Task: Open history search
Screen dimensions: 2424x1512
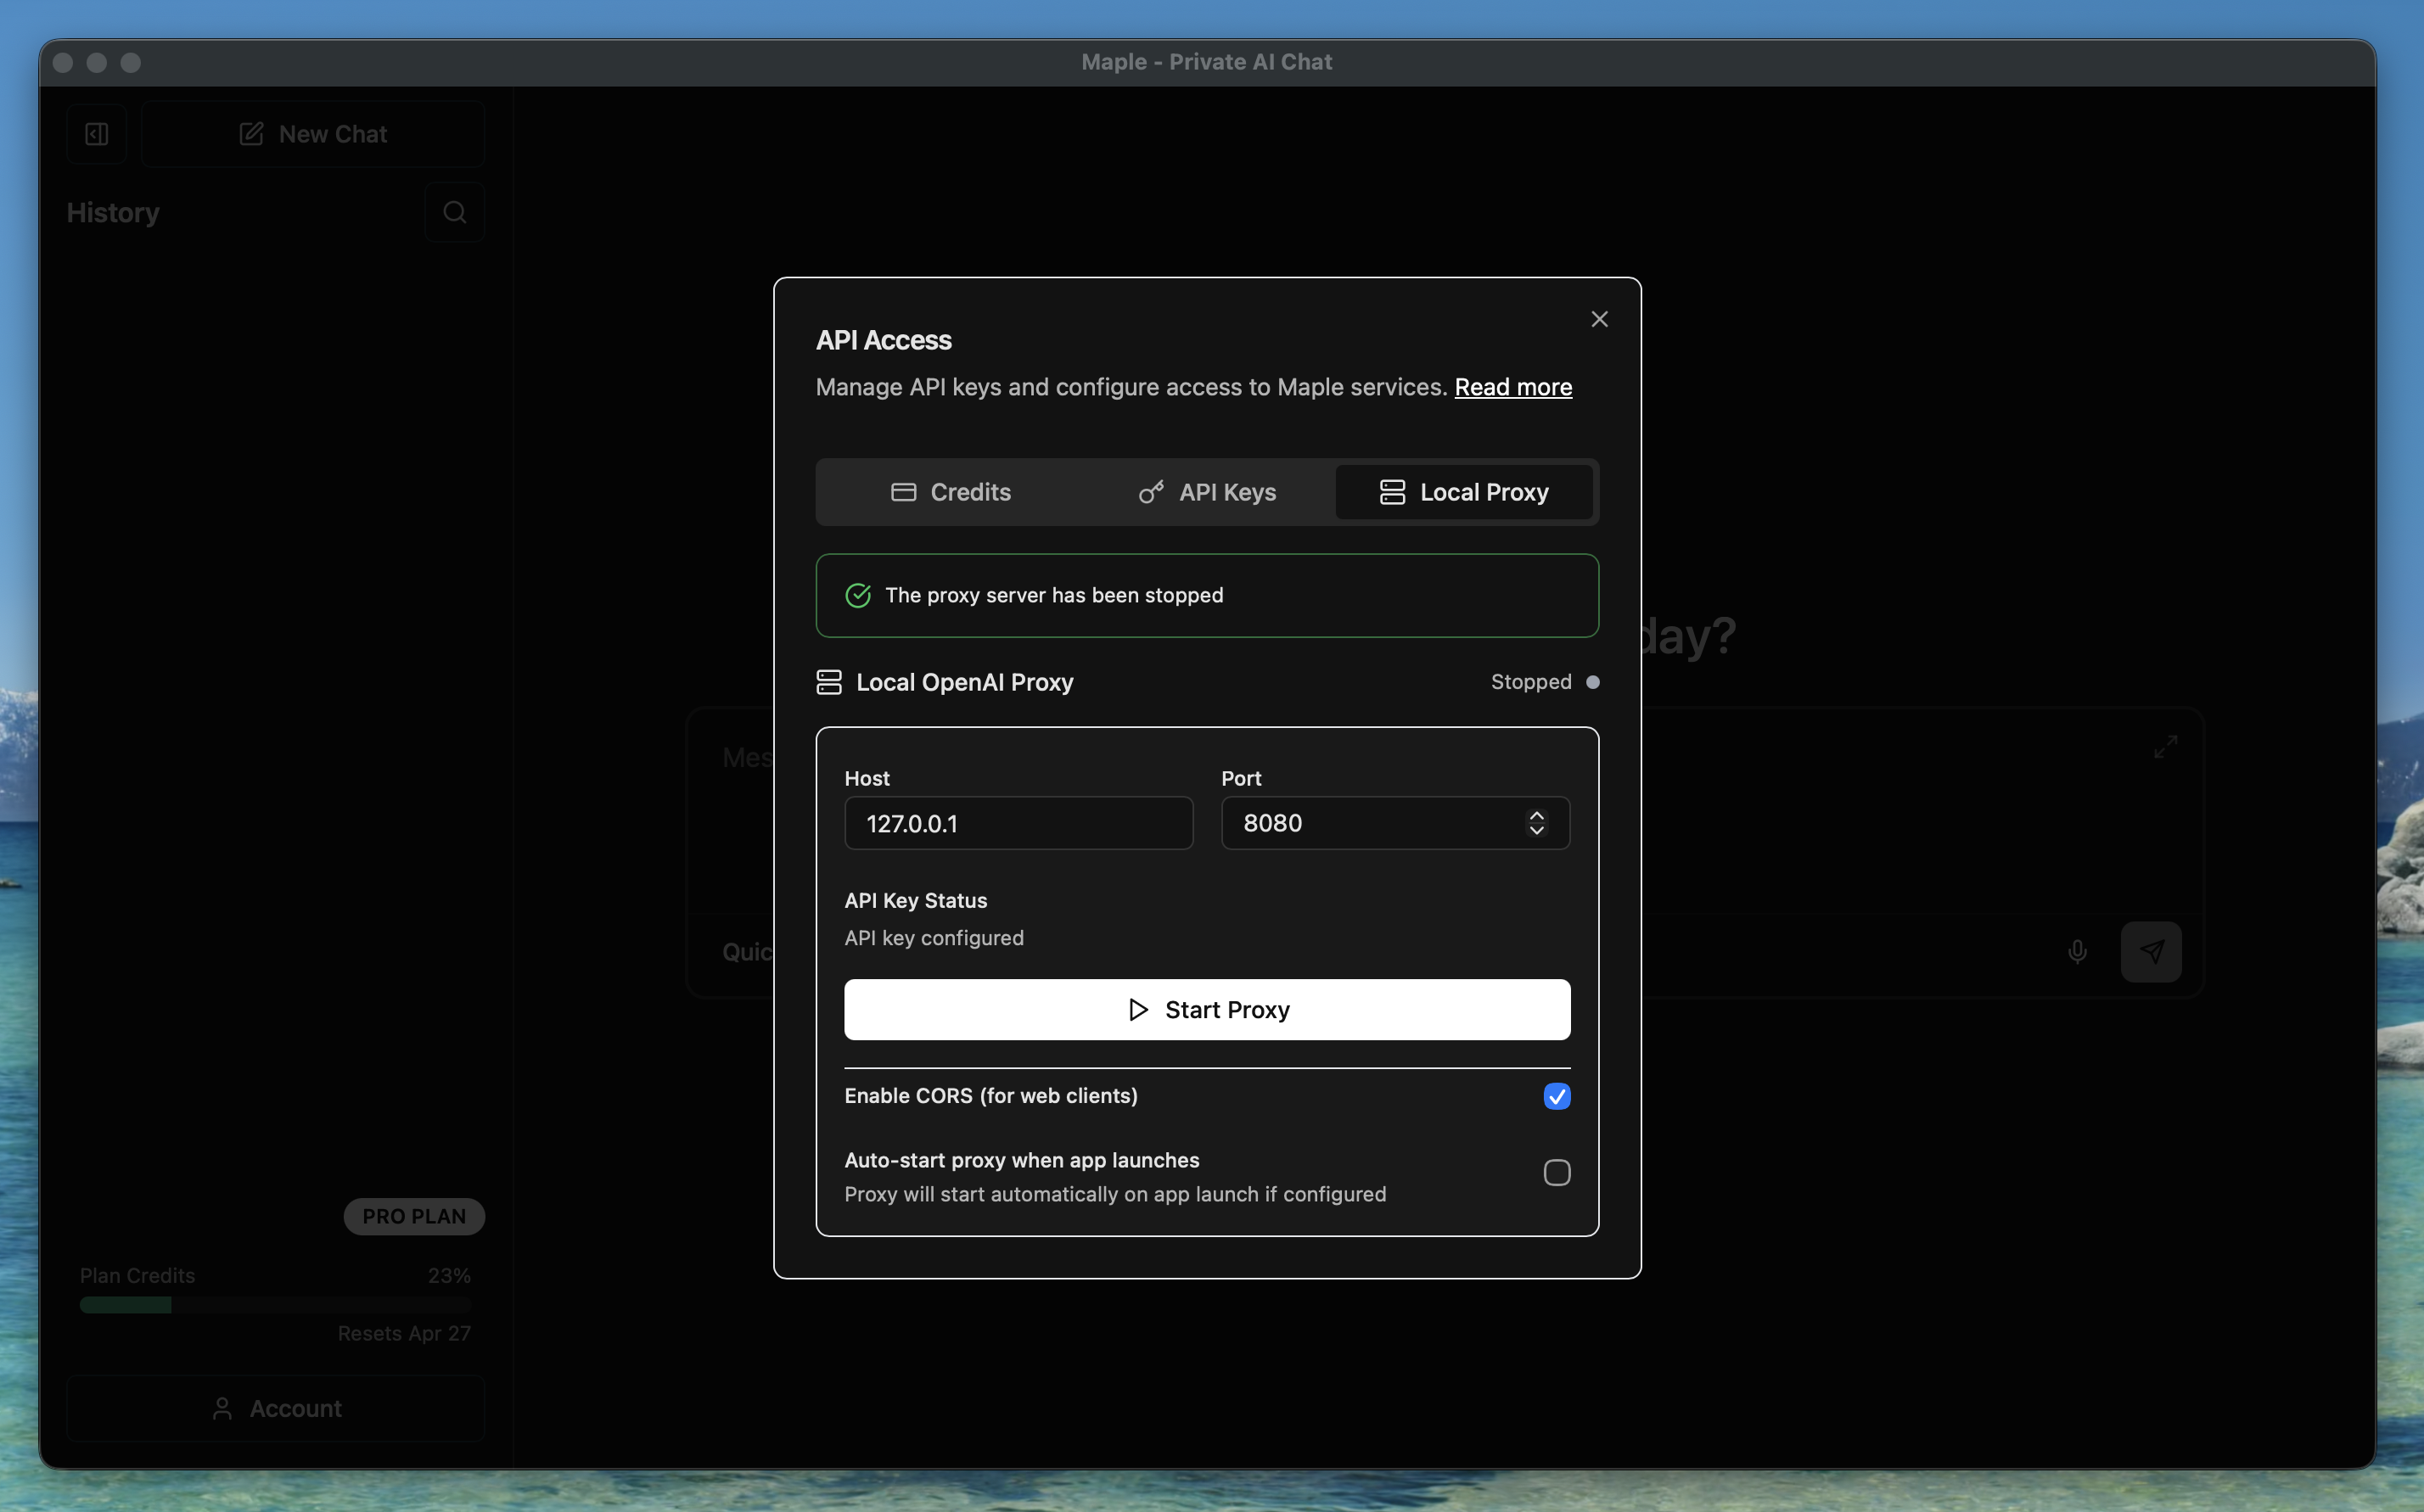Action: click(455, 211)
